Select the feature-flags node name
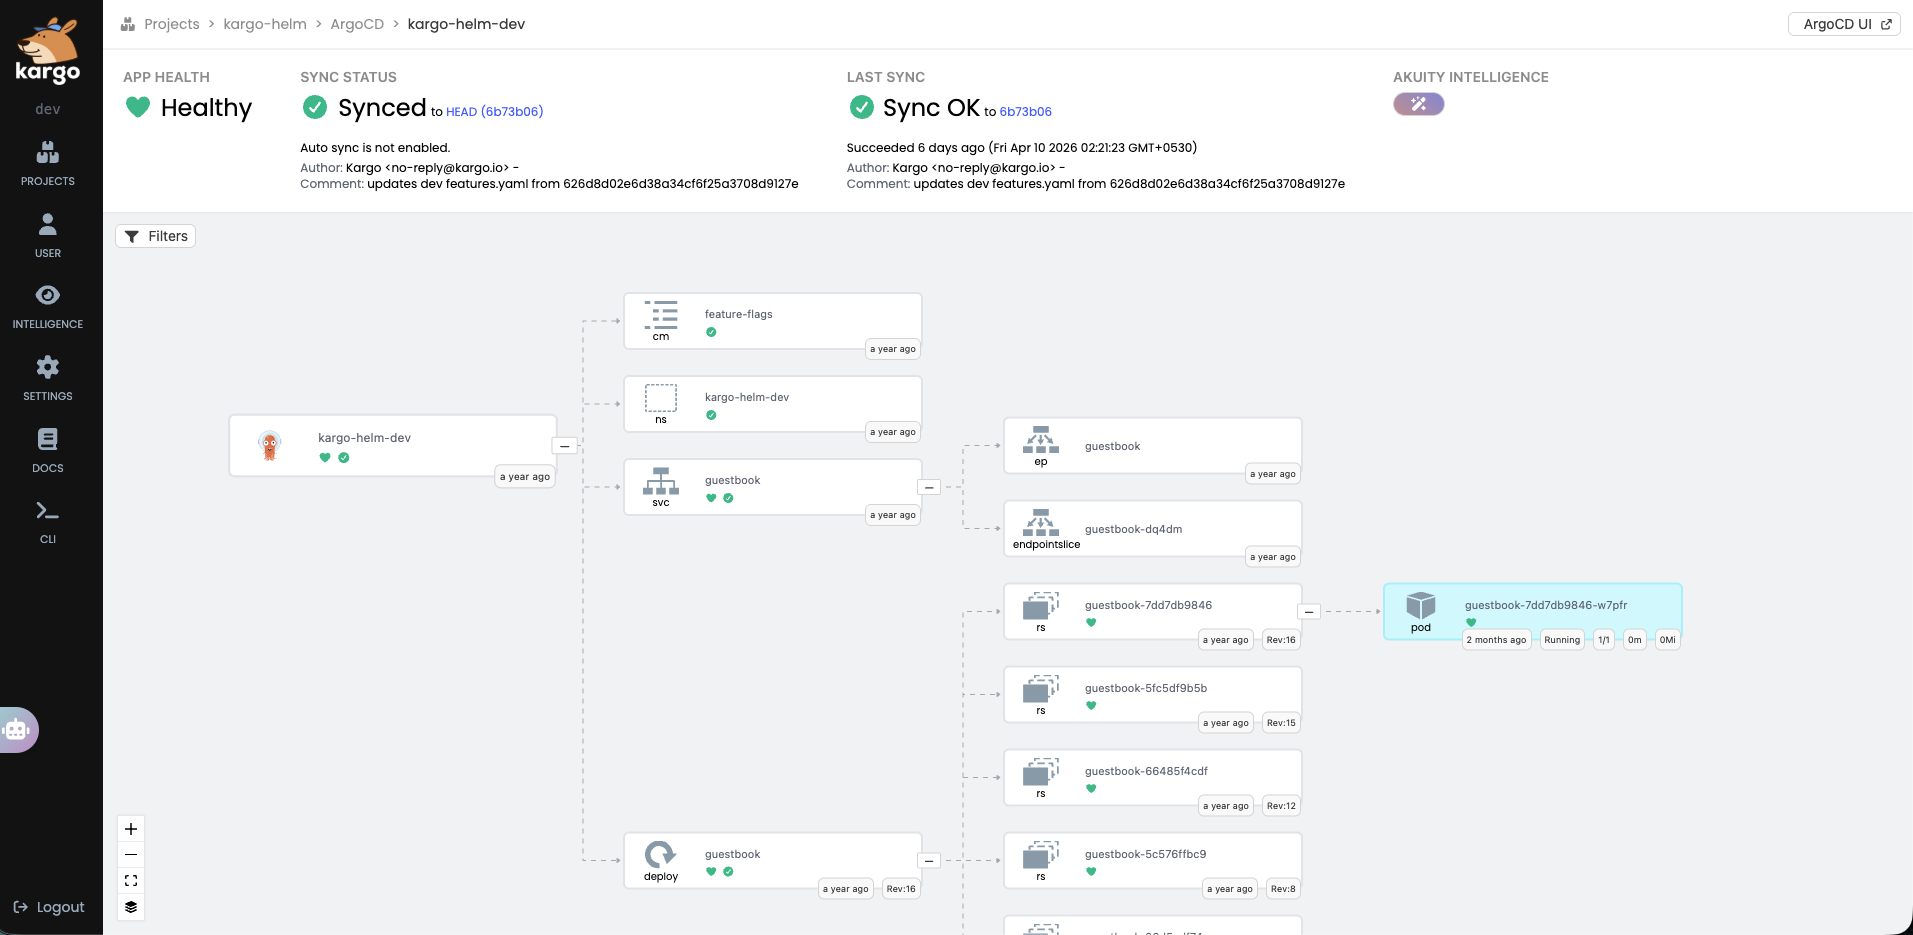Image resolution: width=1913 pixels, height=935 pixels. (x=739, y=314)
